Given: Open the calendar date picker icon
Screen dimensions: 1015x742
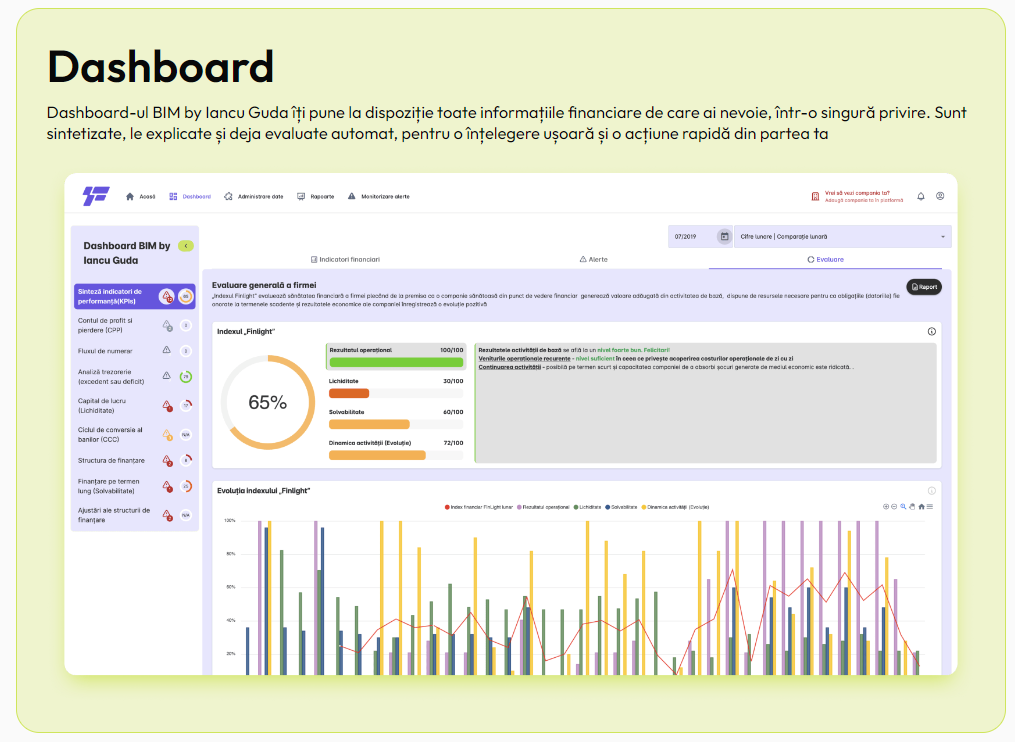Looking at the screenshot, I should (x=724, y=236).
